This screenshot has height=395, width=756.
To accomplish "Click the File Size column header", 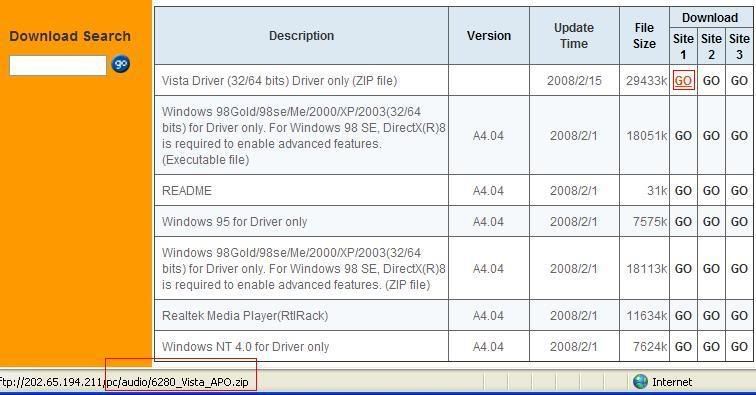I will pyautogui.click(x=644, y=36).
